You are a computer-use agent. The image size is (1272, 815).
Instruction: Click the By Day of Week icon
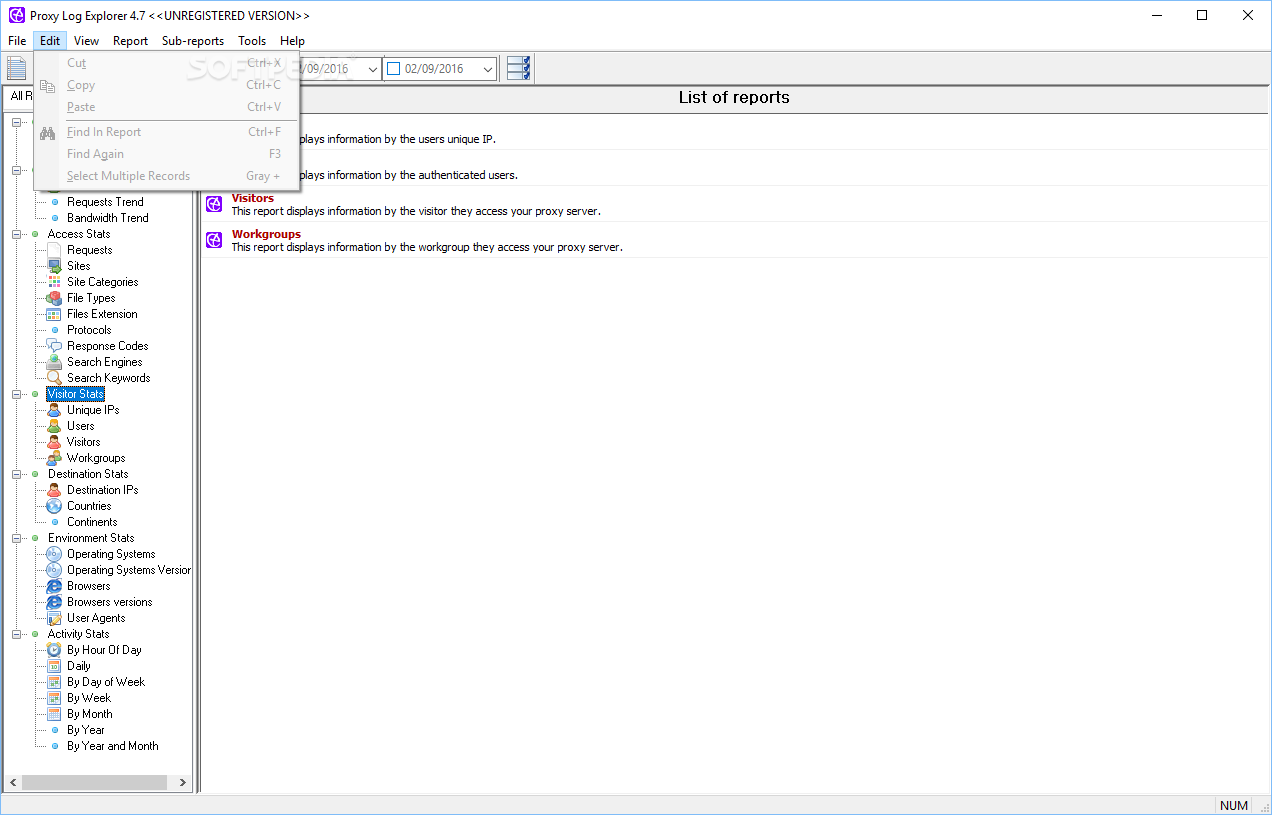click(54, 682)
